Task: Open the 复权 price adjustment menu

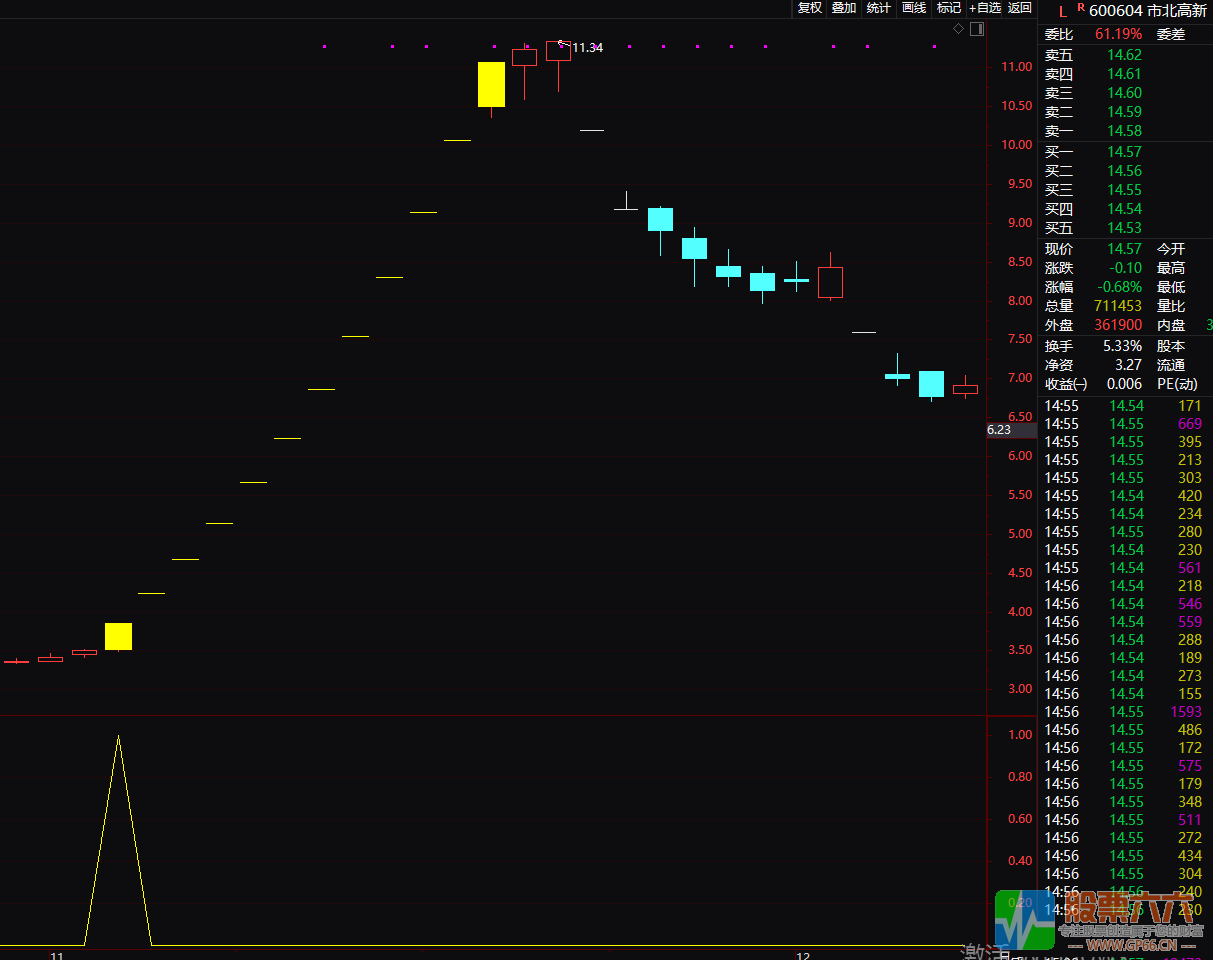Action: (809, 8)
